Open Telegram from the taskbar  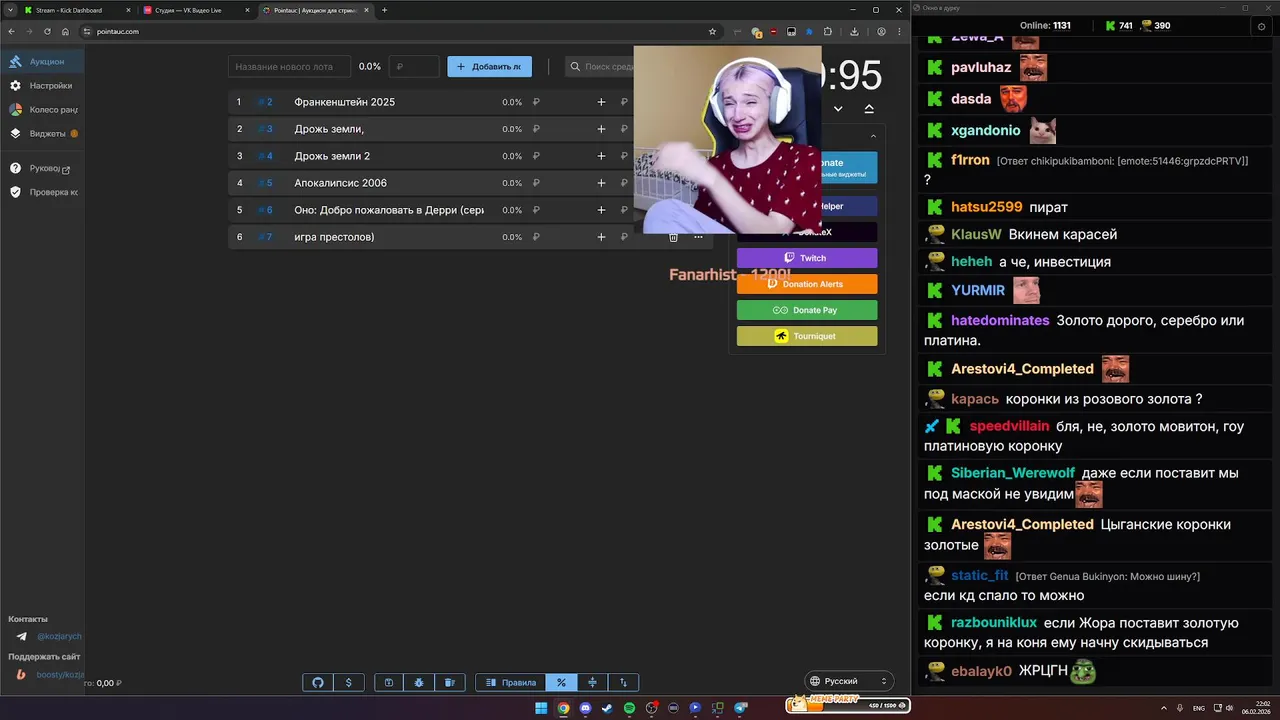pyautogui.click(x=741, y=708)
